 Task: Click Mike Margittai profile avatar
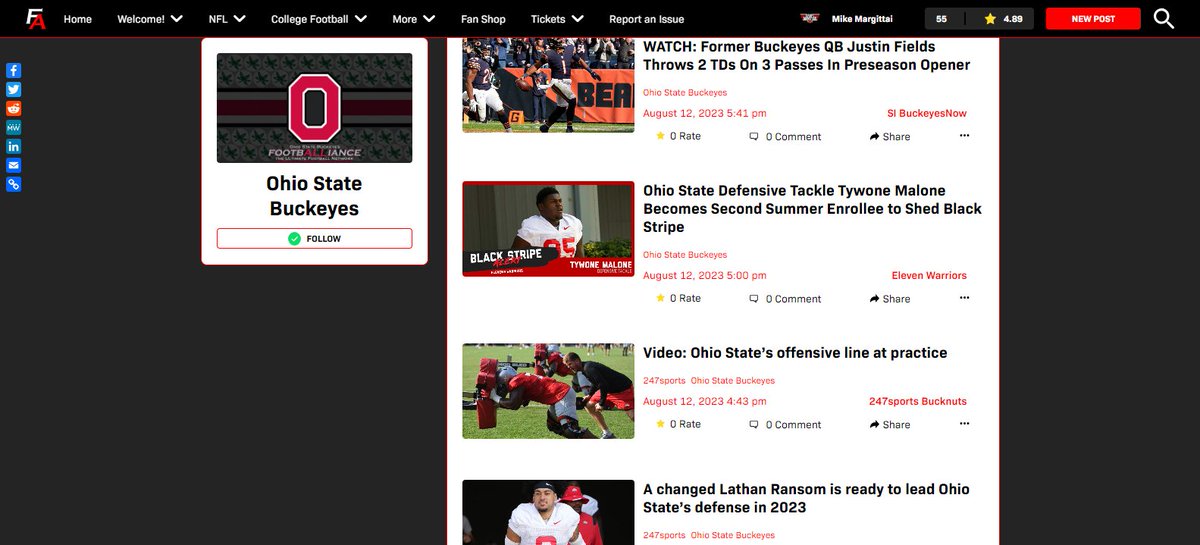812,18
